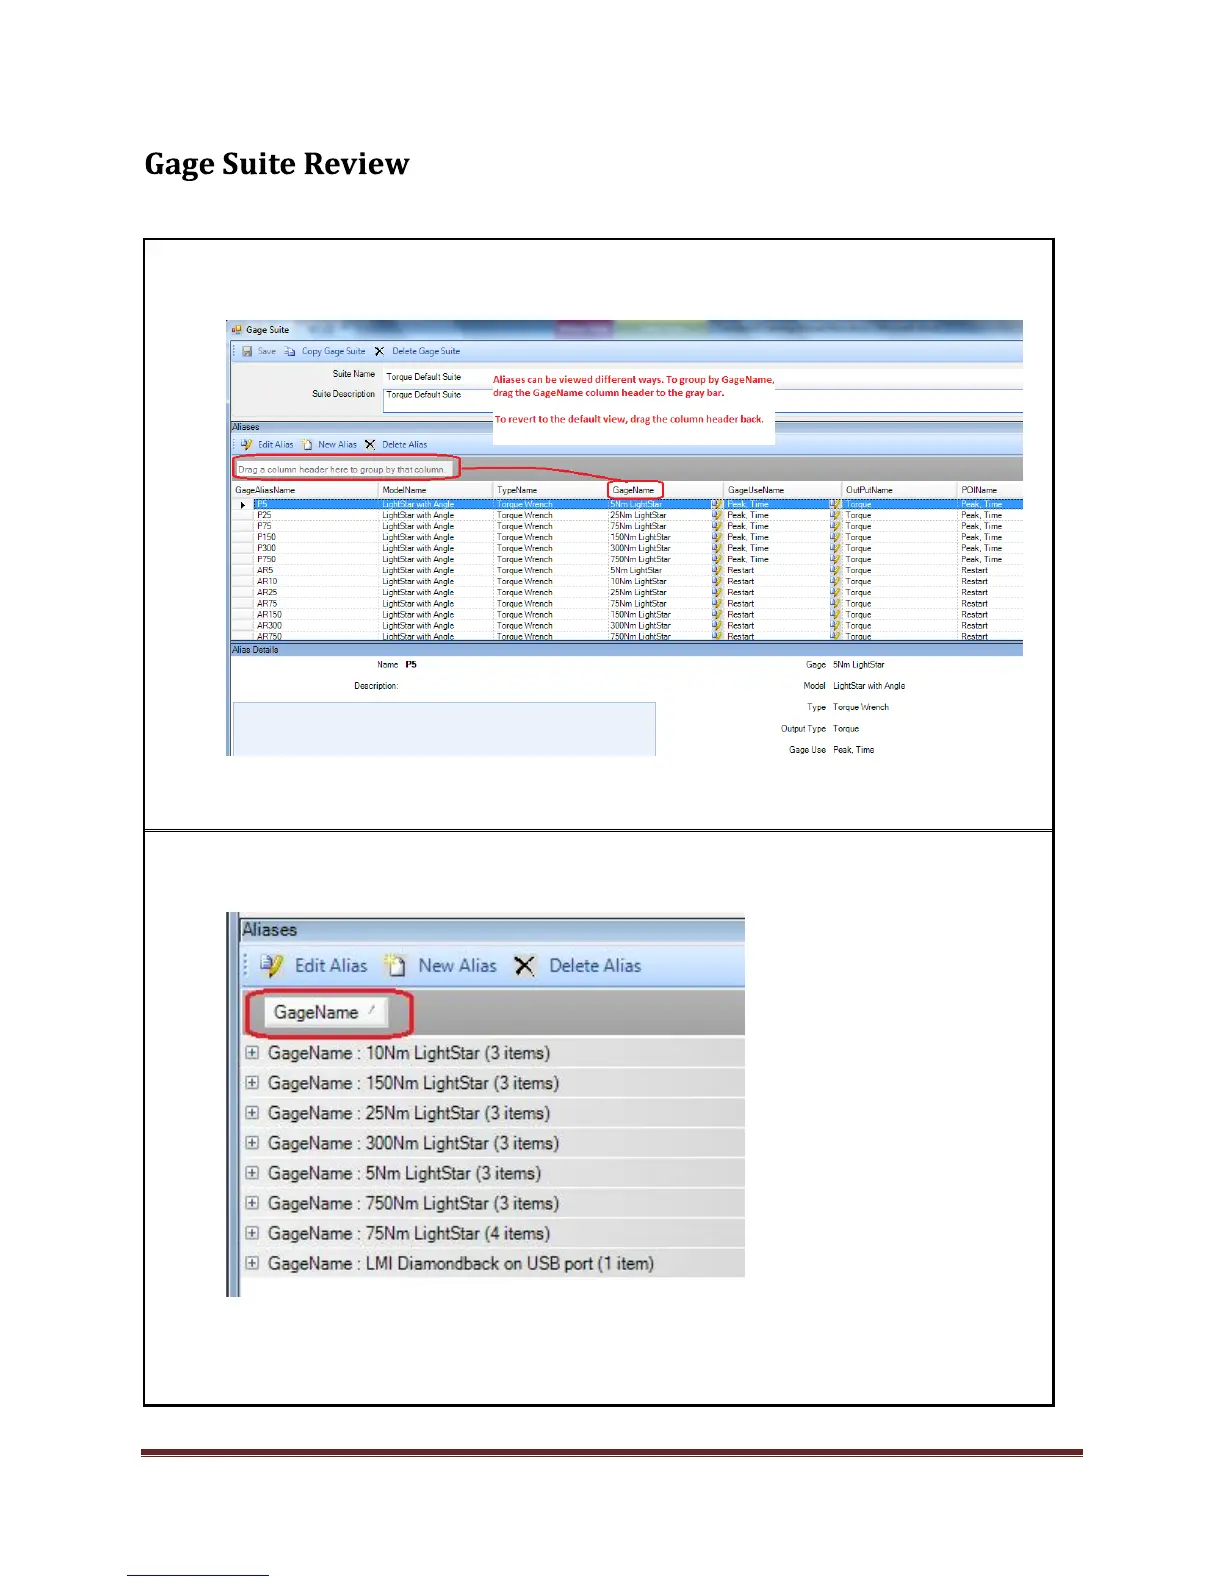Click the row selector arrow beside P5
The image size is (1224, 1584).
pos(243,504)
